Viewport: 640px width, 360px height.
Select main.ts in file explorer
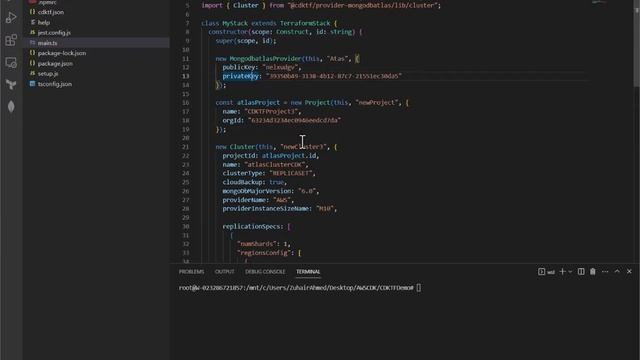[47, 43]
